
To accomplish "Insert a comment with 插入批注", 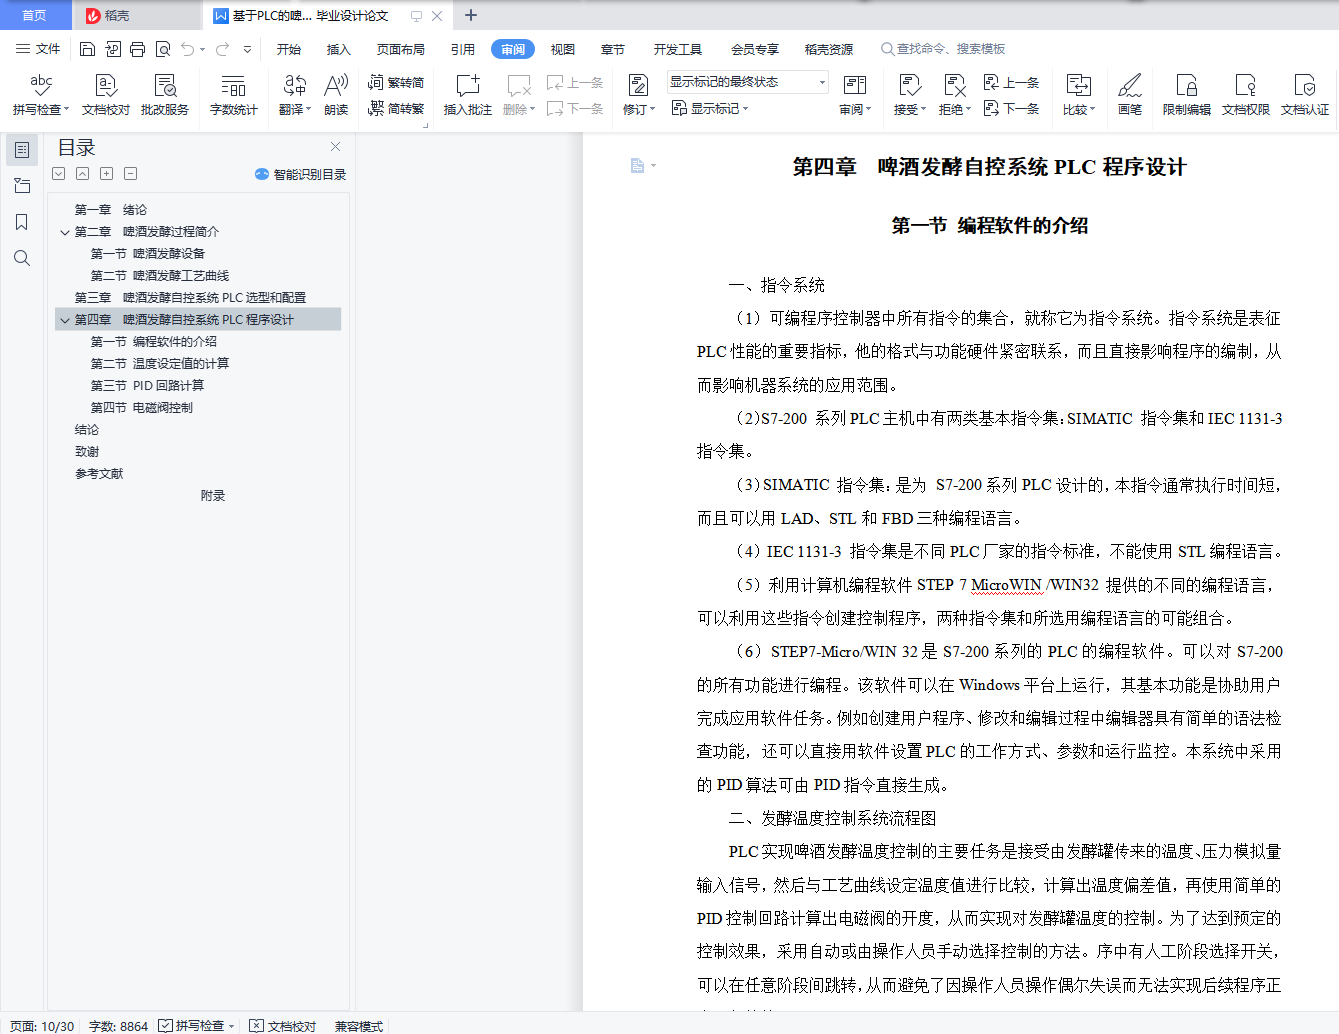I will [x=468, y=95].
